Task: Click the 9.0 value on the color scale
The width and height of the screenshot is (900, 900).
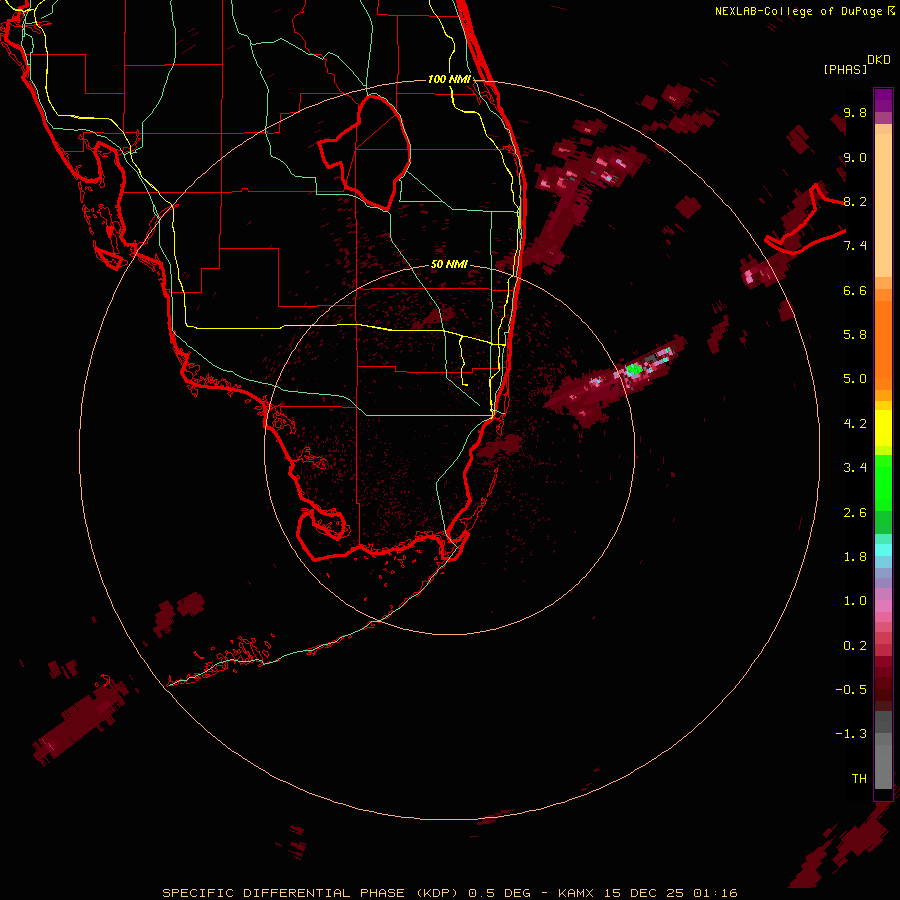Action: pos(855,157)
